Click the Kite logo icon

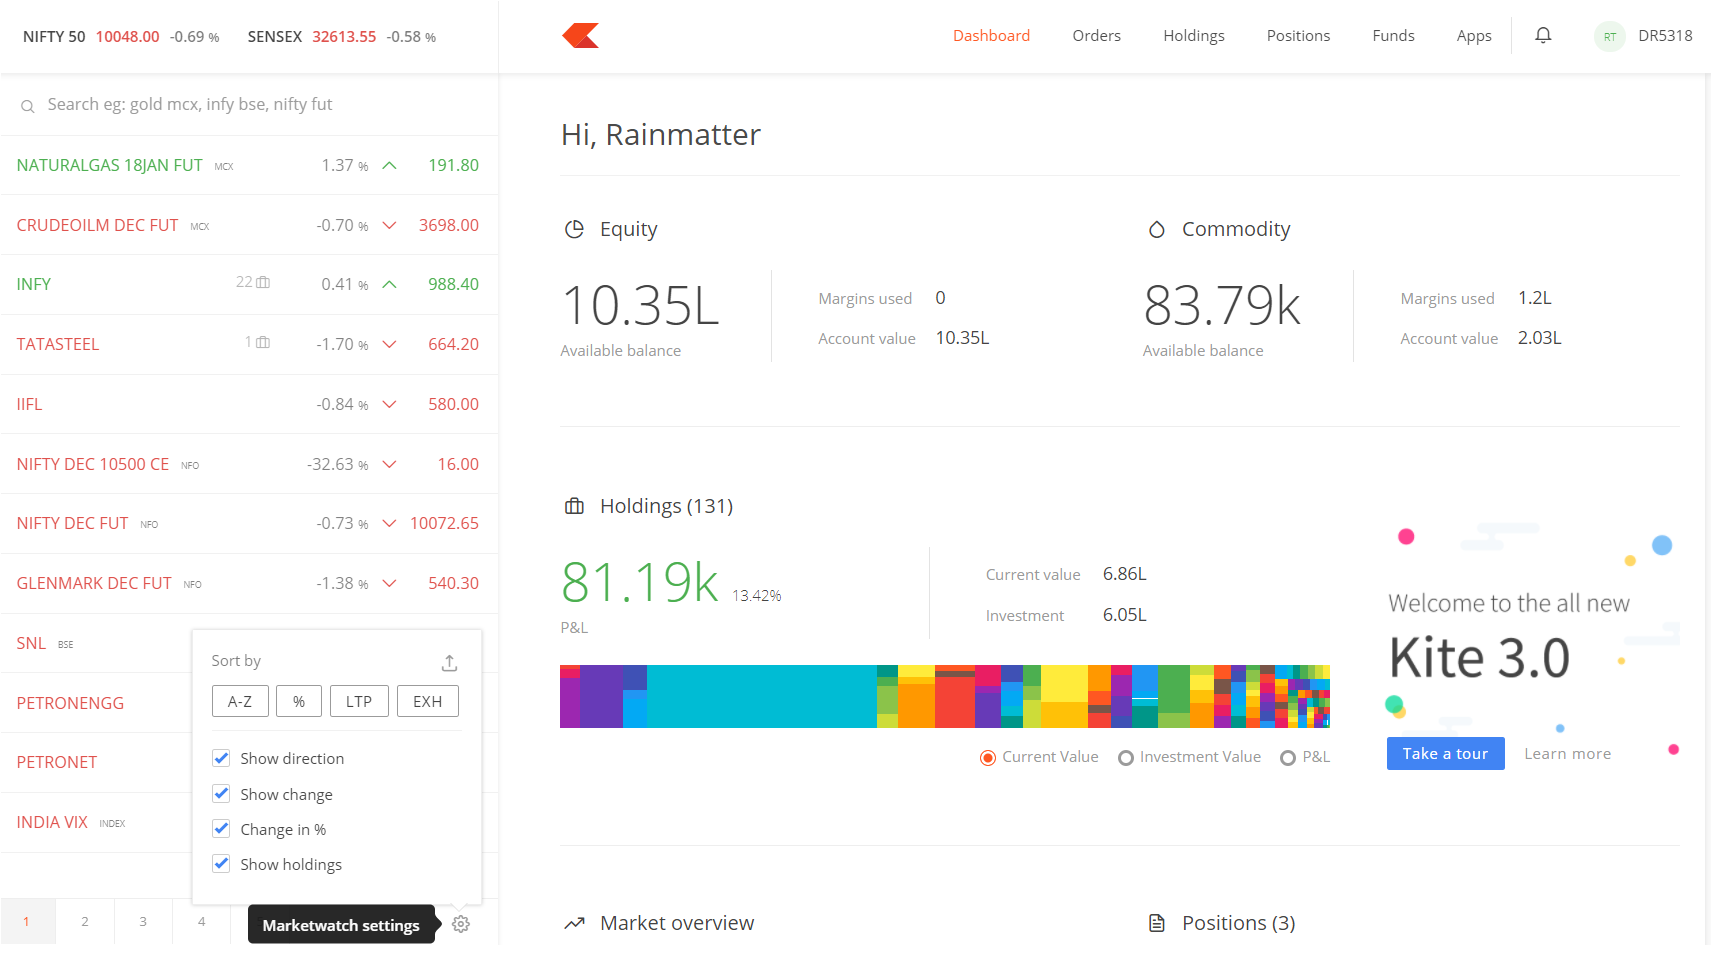(x=580, y=36)
